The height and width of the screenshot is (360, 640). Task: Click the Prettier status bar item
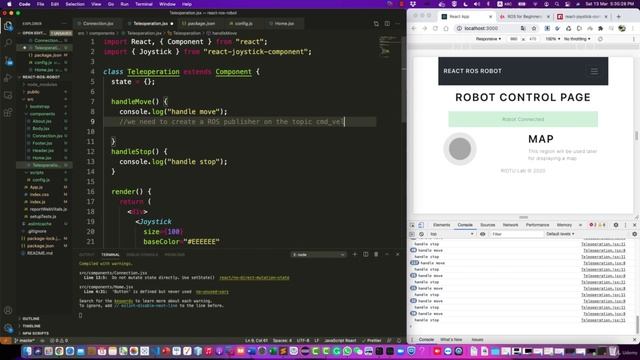(x=371, y=340)
